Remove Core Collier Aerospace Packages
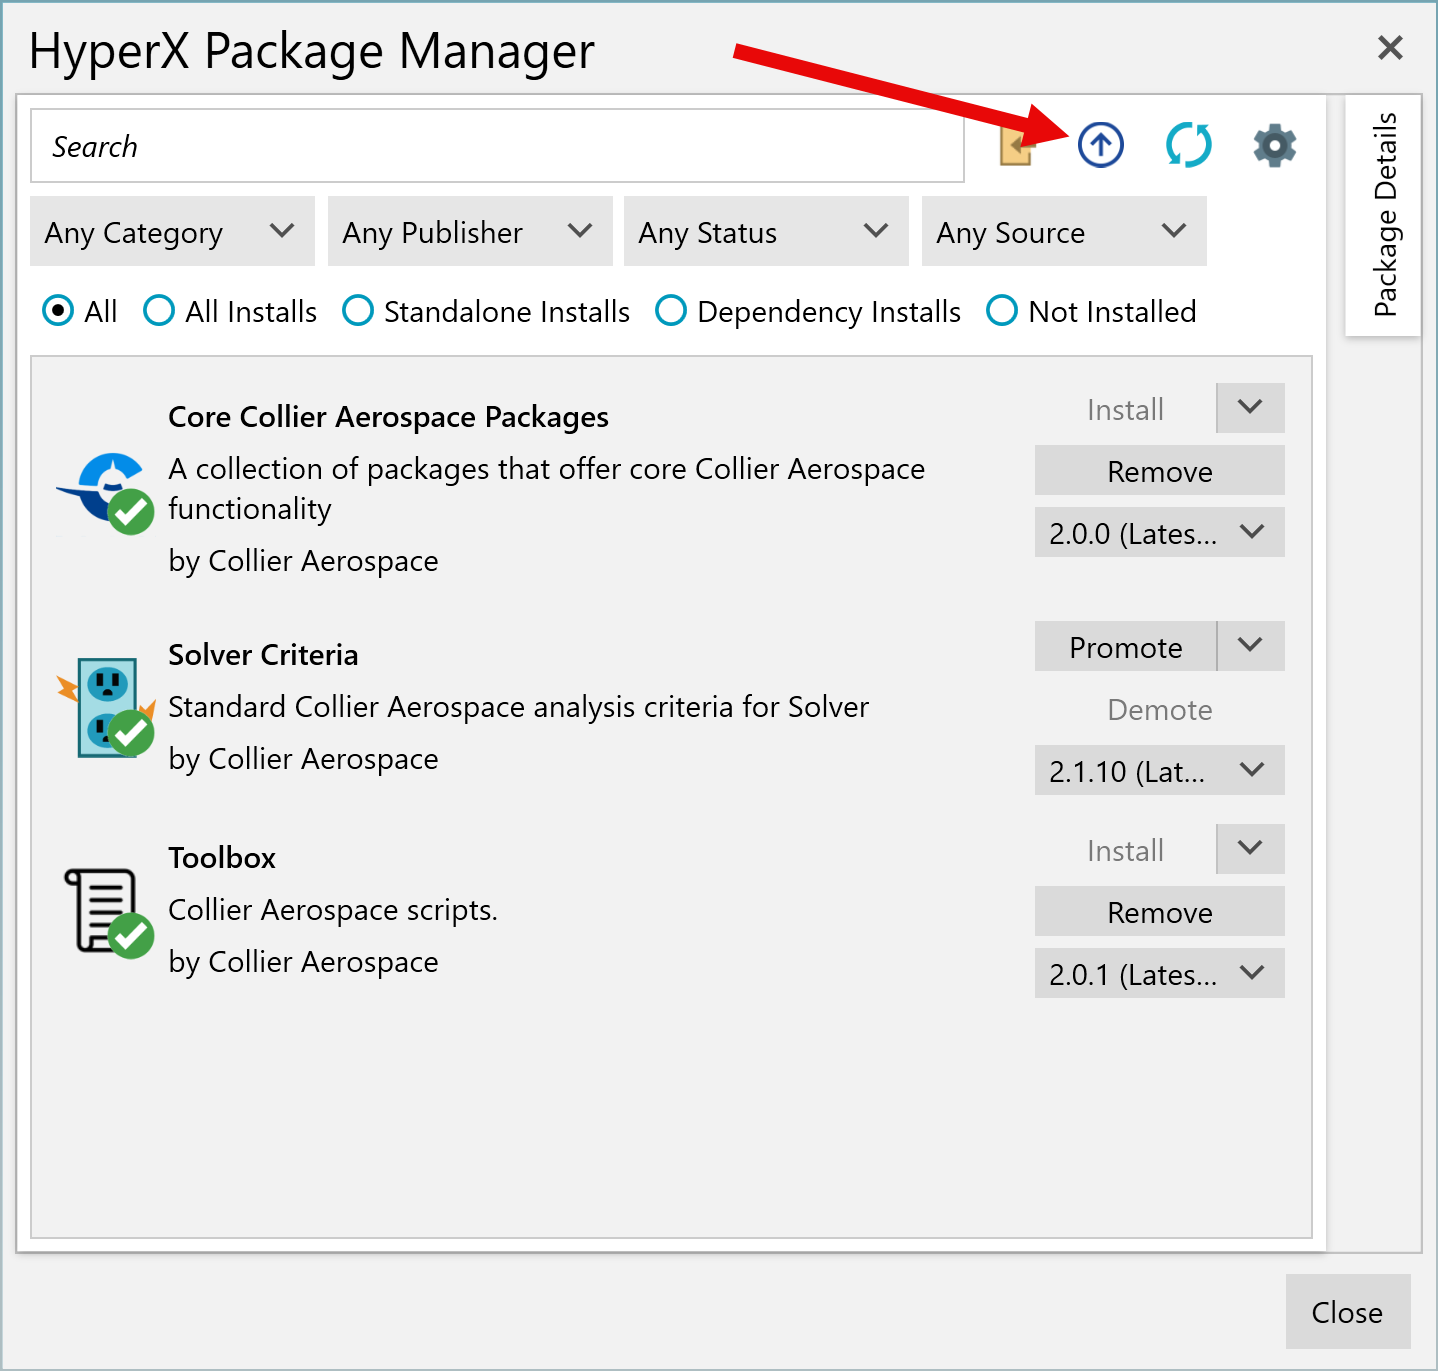This screenshot has height=1371, width=1438. [x=1159, y=470]
